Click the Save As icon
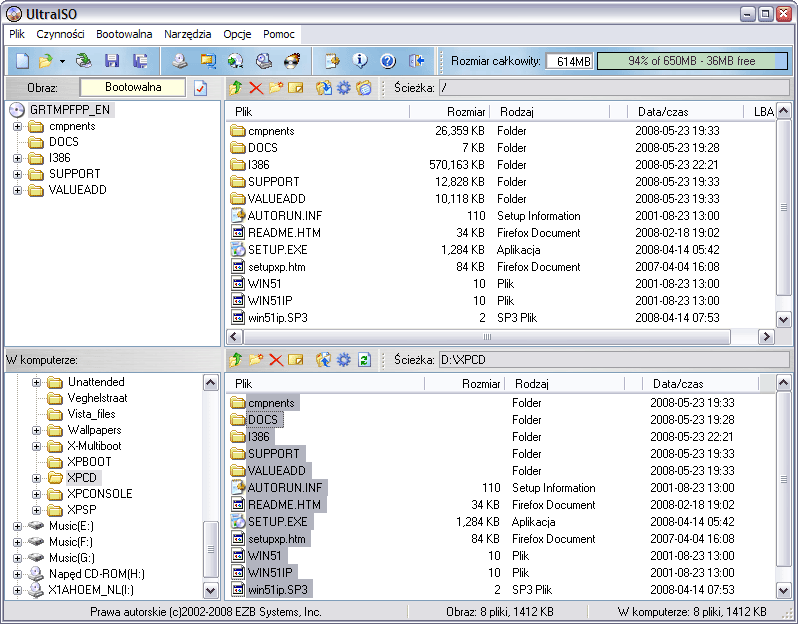Image resolution: width=798 pixels, height=624 pixels. (140, 61)
